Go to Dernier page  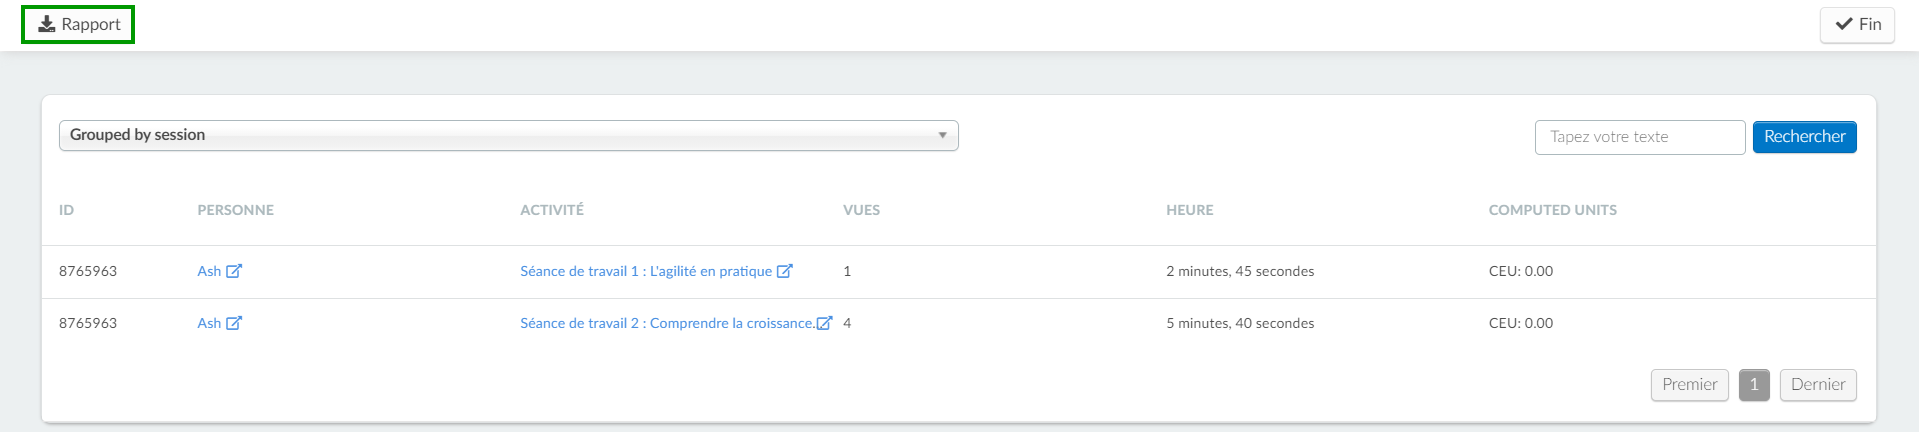(x=1818, y=385)
